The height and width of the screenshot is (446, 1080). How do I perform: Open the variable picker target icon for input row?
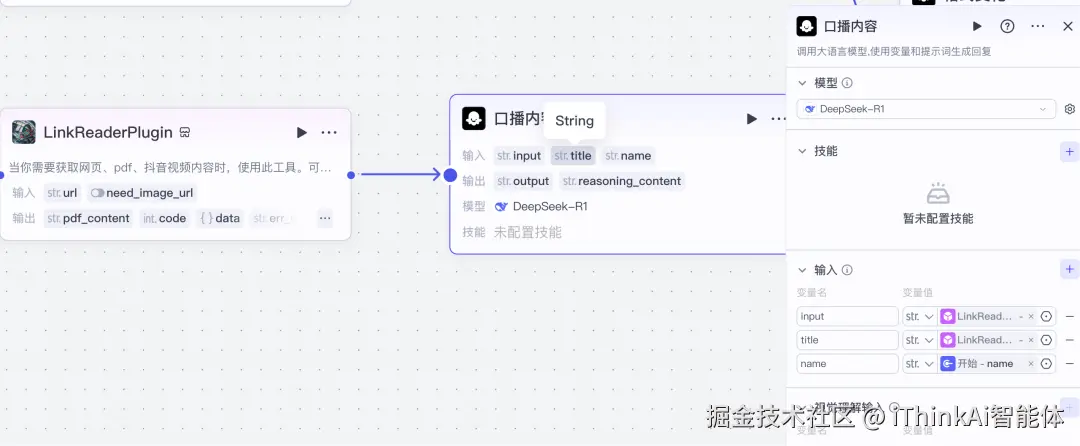click(x=1046, y=317)
